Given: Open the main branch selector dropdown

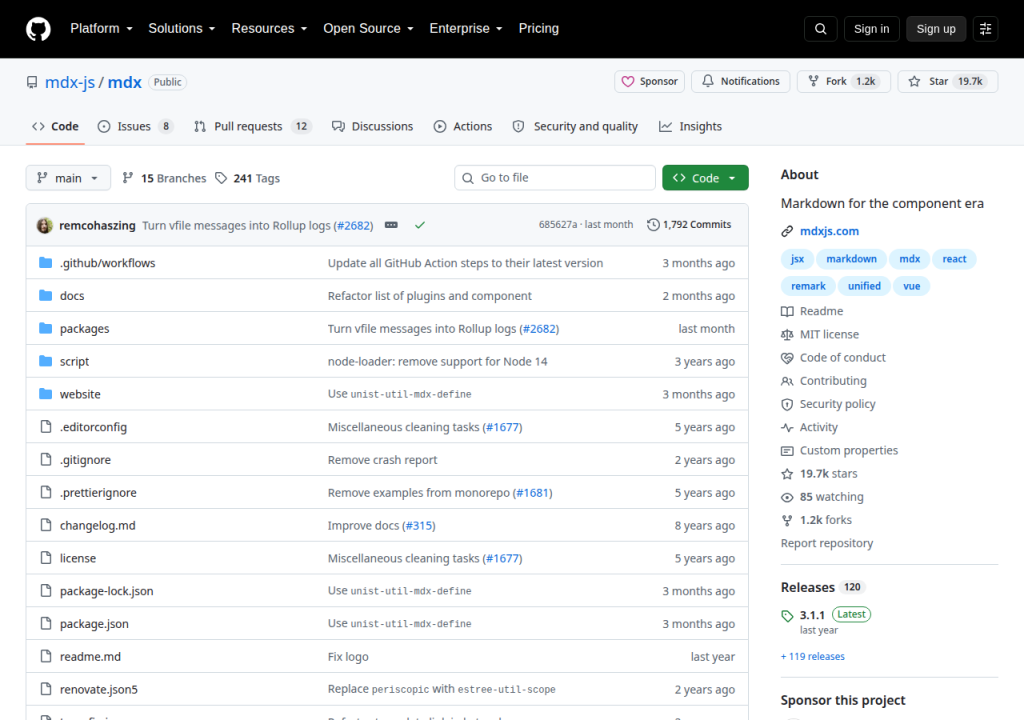Looking at the screenshot, I should 68,178.
